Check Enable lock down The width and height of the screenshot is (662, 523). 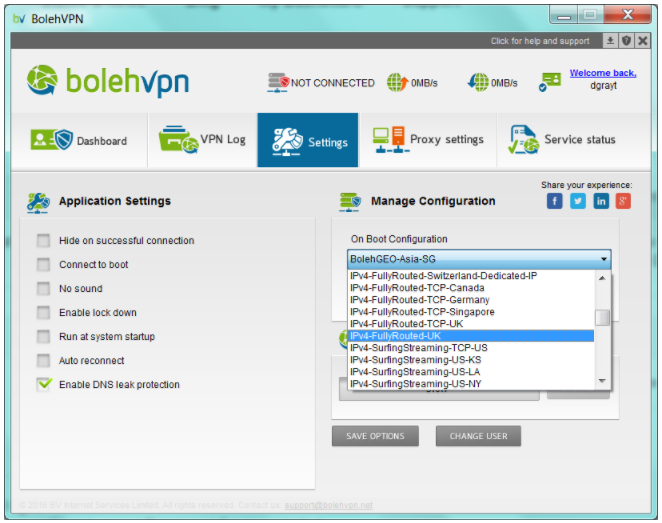tap(43, 313)
